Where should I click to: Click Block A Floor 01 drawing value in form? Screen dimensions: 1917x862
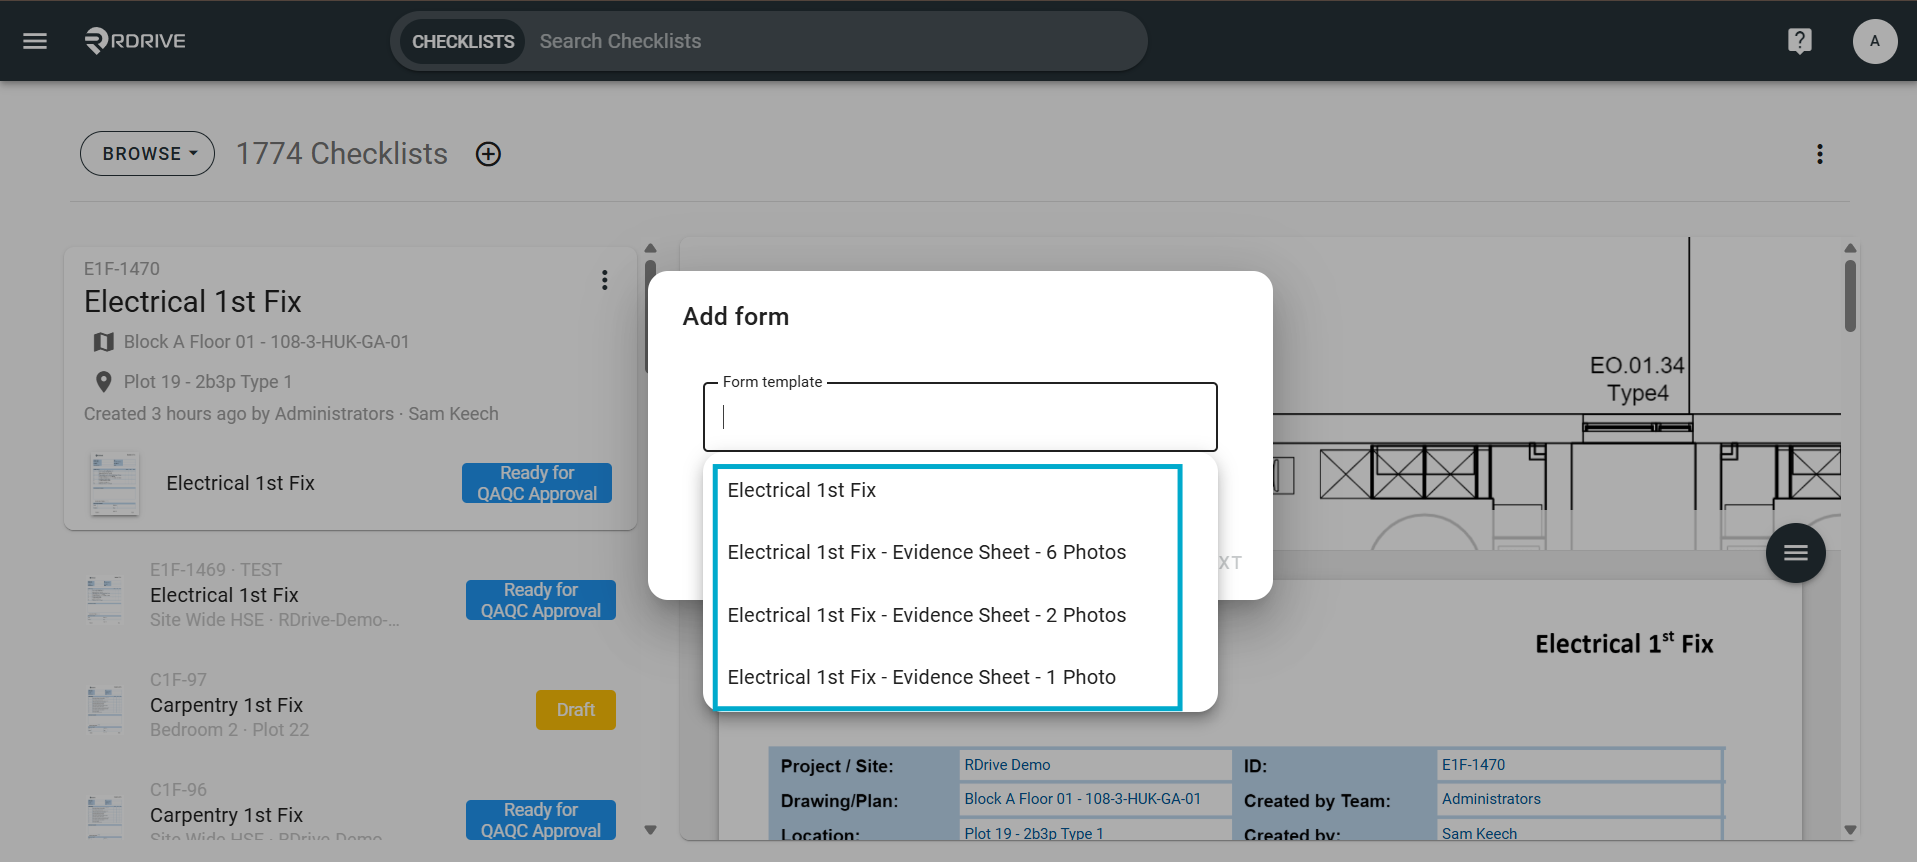(x=1082, y=799)
